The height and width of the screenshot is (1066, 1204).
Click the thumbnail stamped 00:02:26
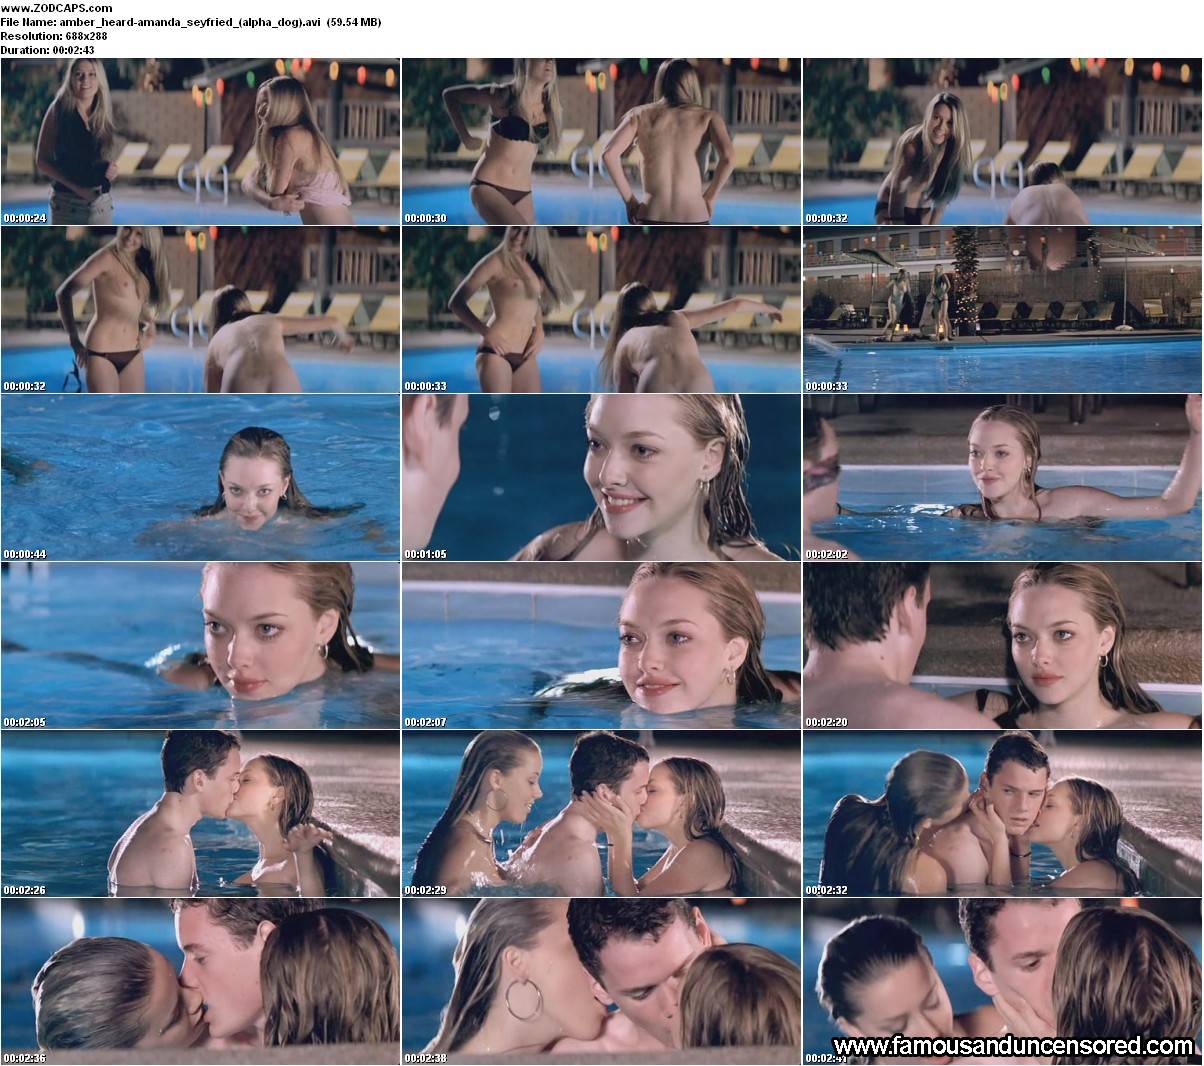[x=200, y=813]
